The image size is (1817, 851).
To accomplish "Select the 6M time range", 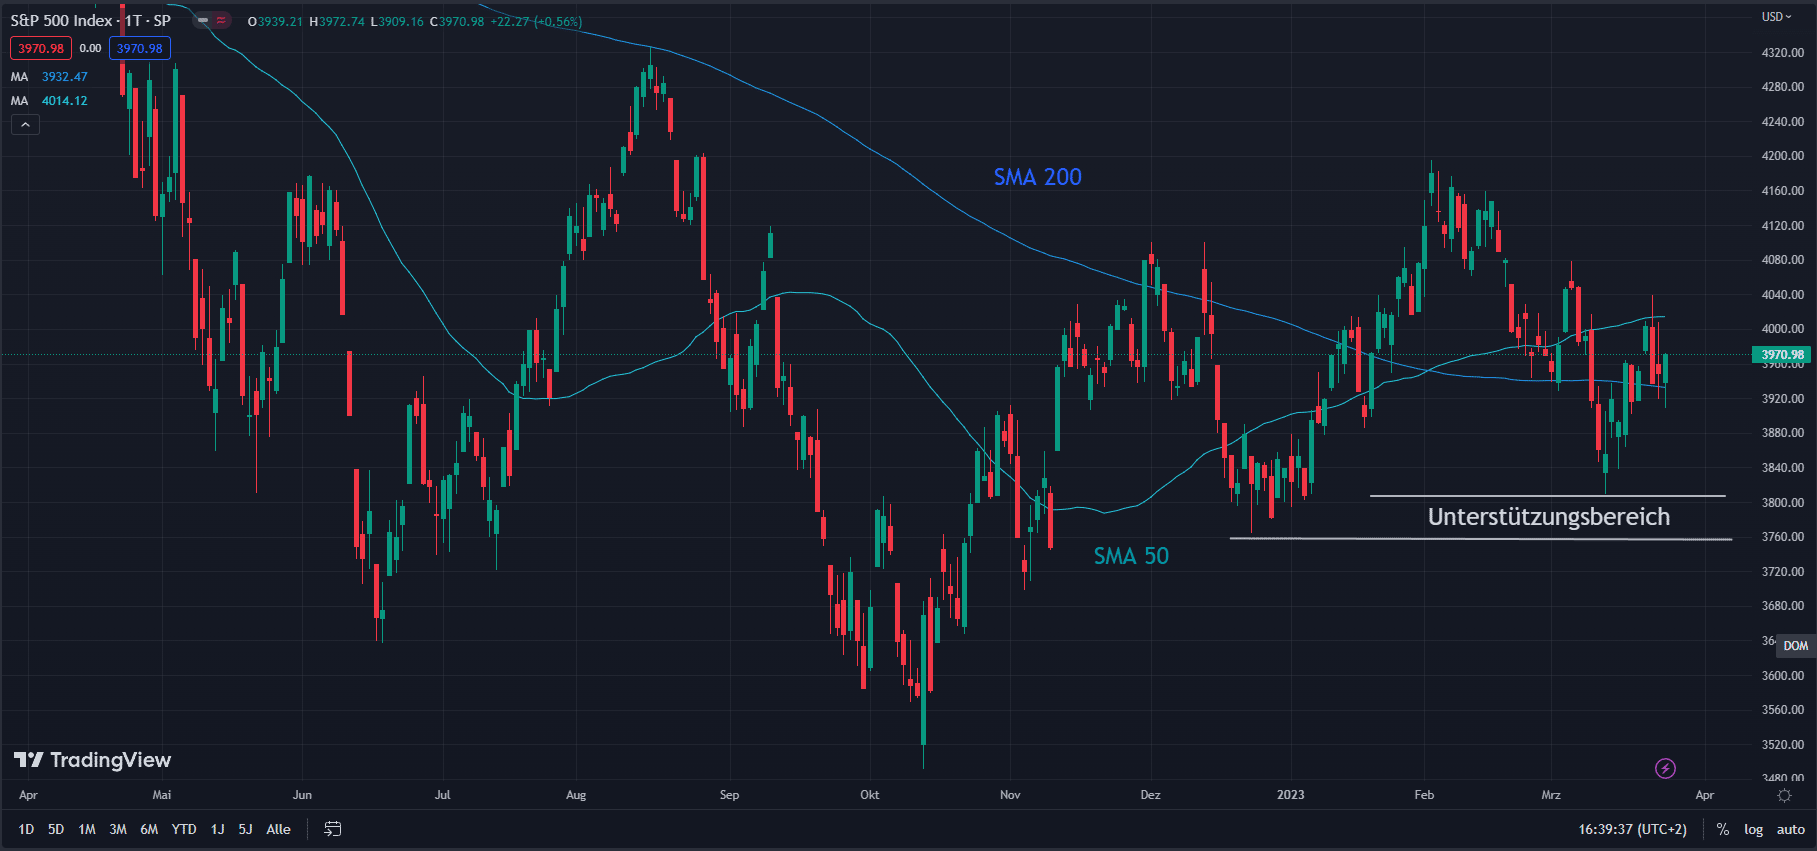I will tap(149, 829).
